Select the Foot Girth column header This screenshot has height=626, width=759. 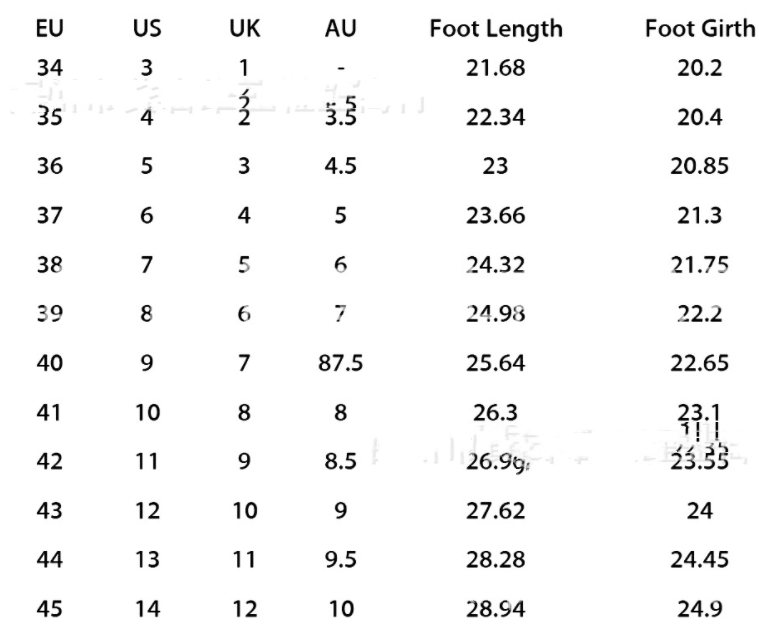coord(700,29)
